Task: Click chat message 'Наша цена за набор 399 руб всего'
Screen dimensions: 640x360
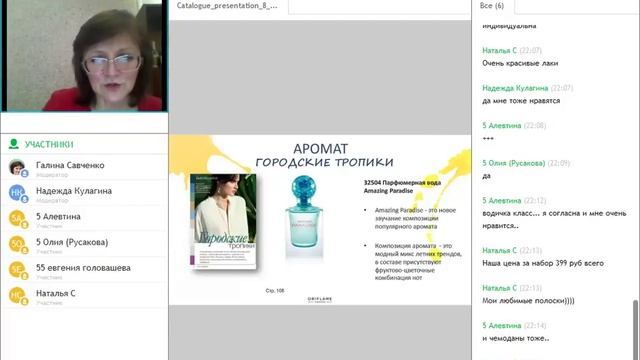Action: 543,263
